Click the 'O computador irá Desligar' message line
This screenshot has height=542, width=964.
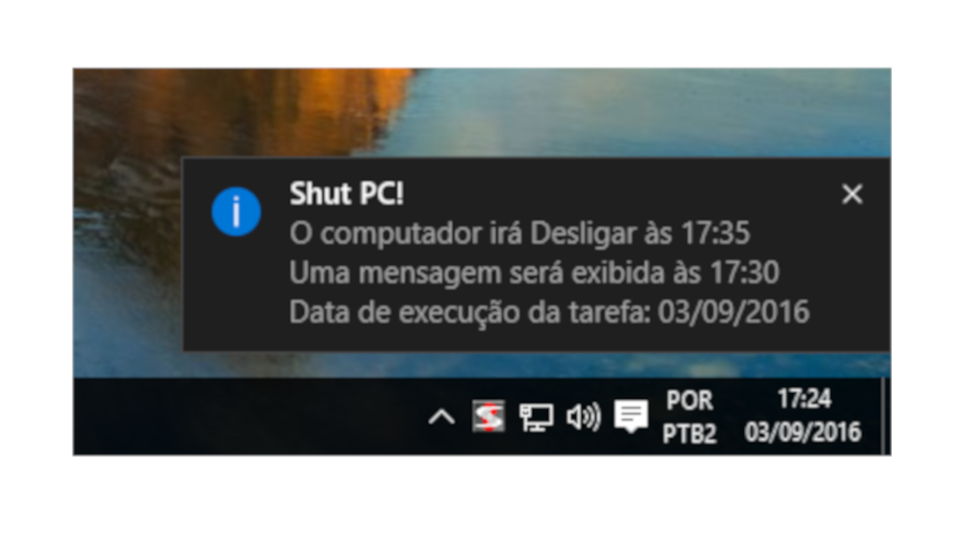520,234
